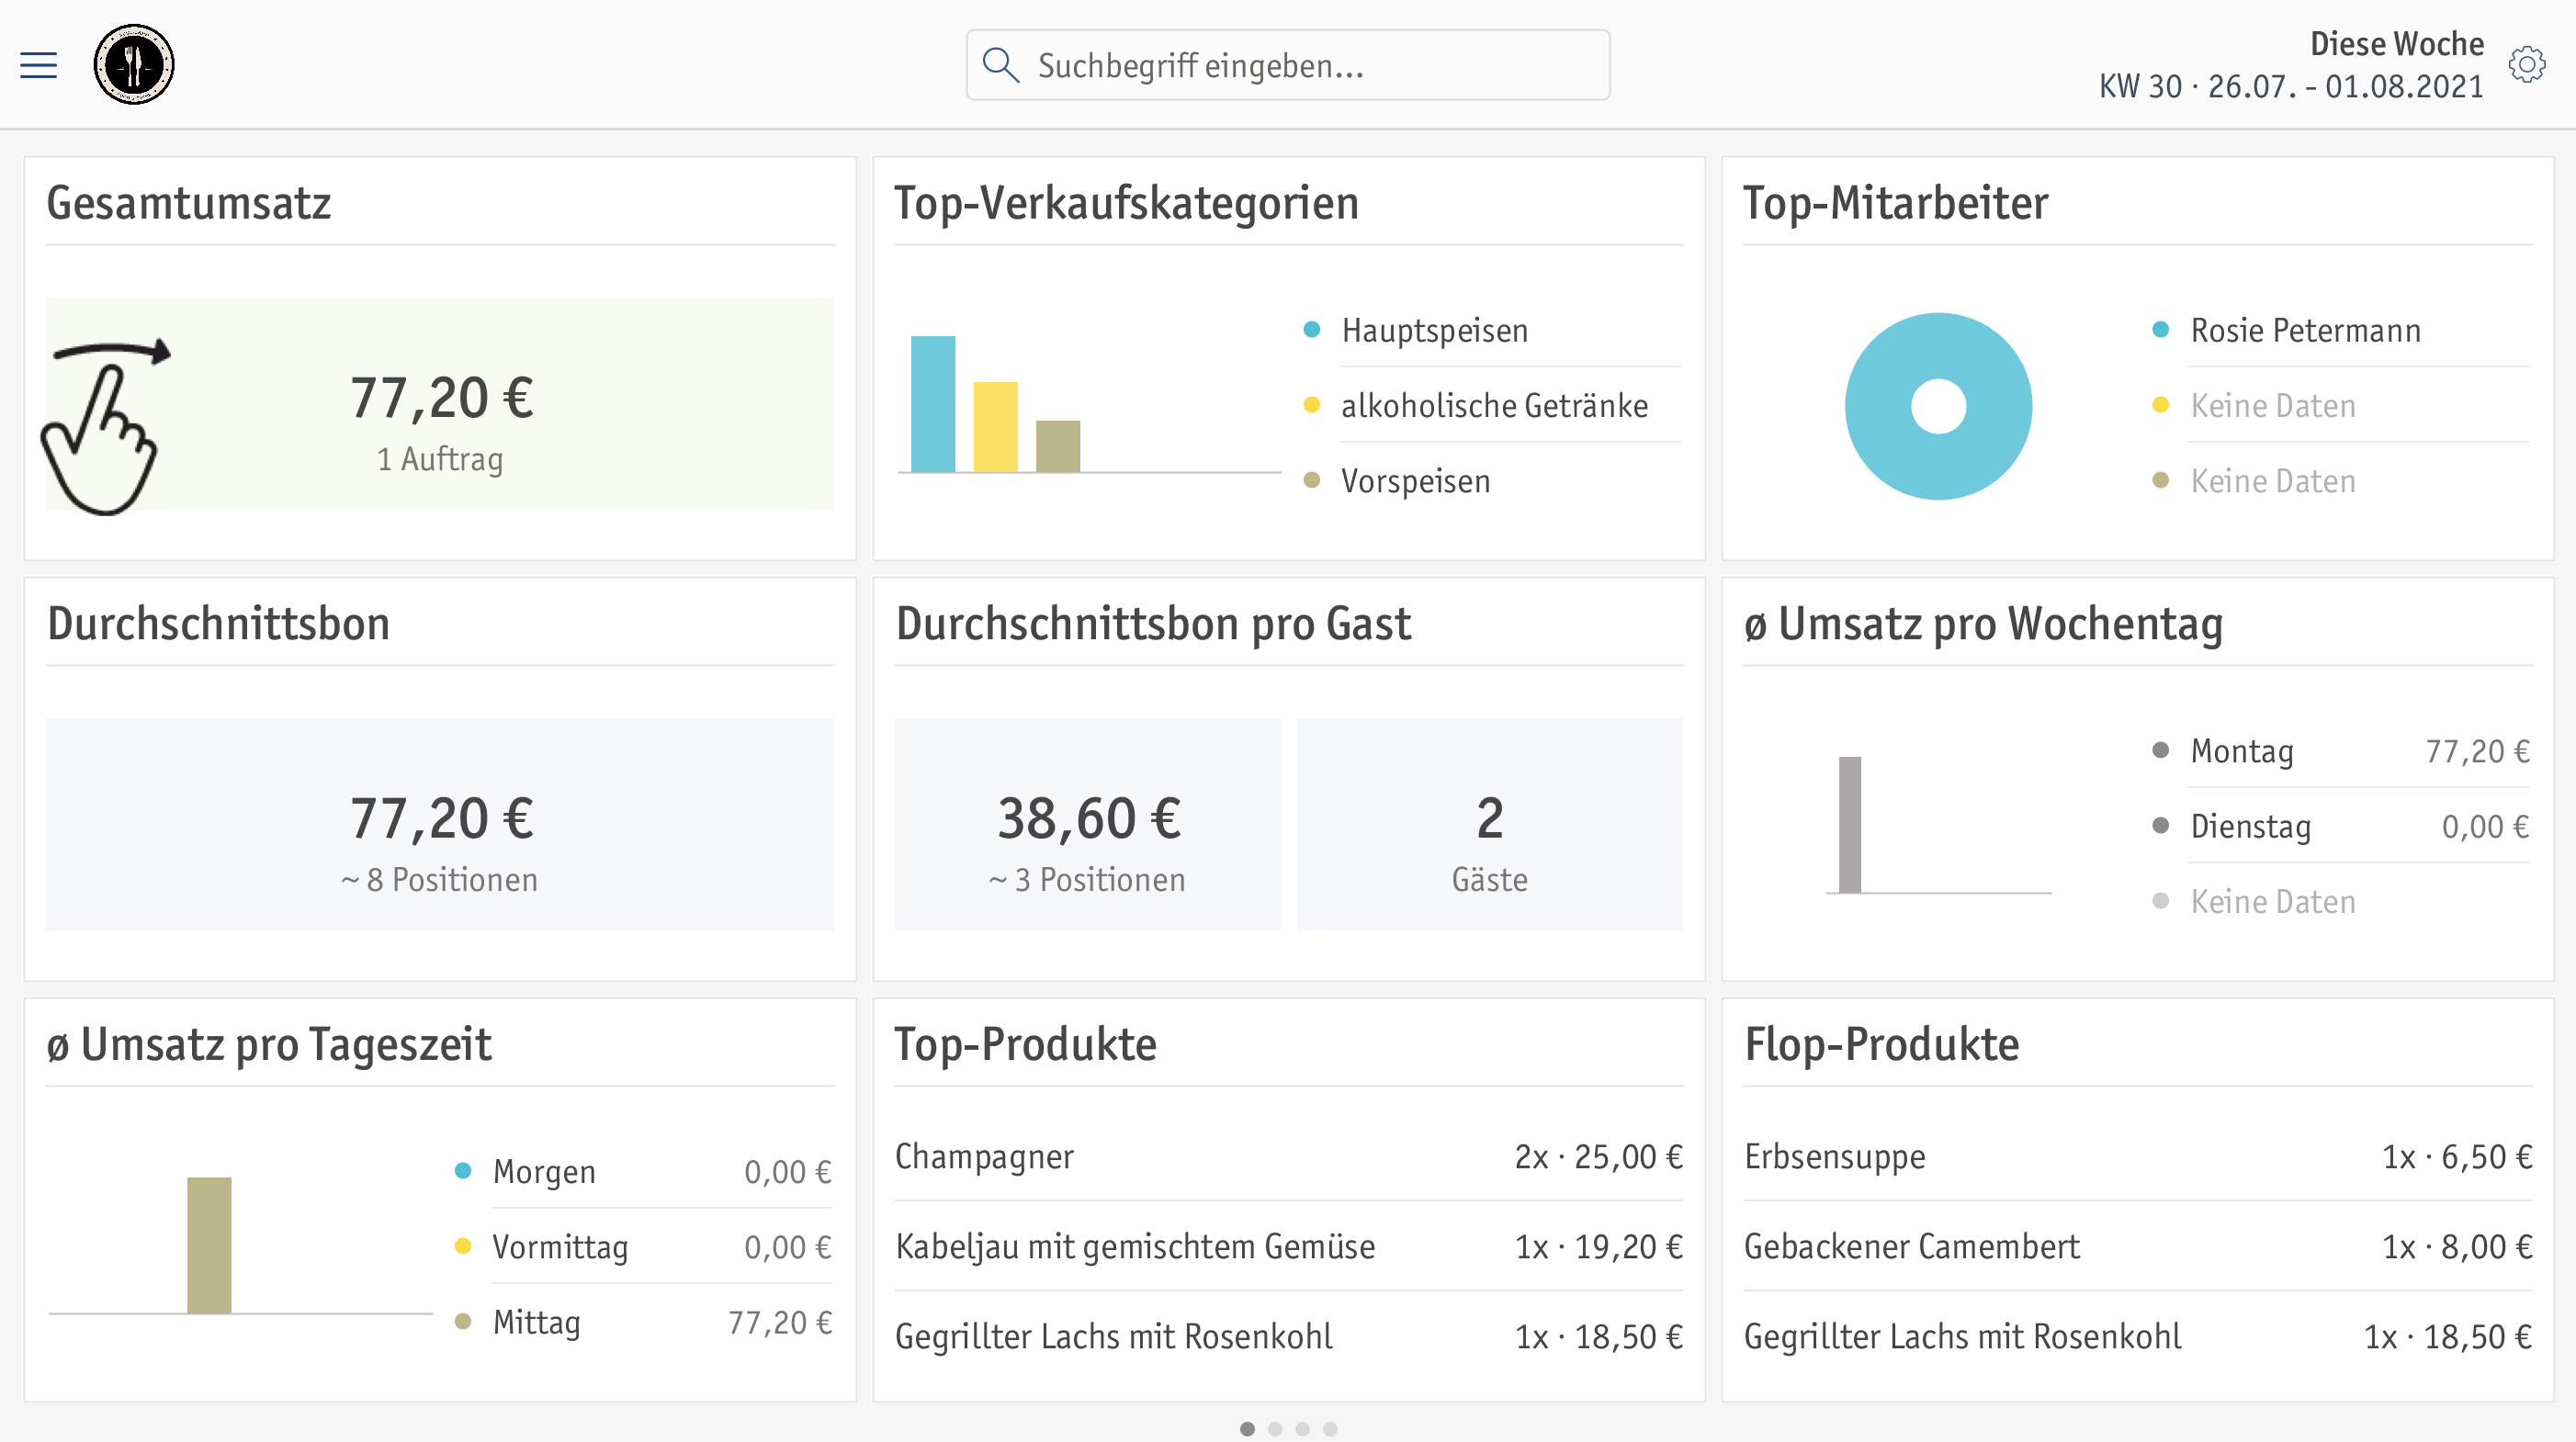Open the 38,60 € per guest tile
This screenshot has height=1442, width=2576.
1087,824
